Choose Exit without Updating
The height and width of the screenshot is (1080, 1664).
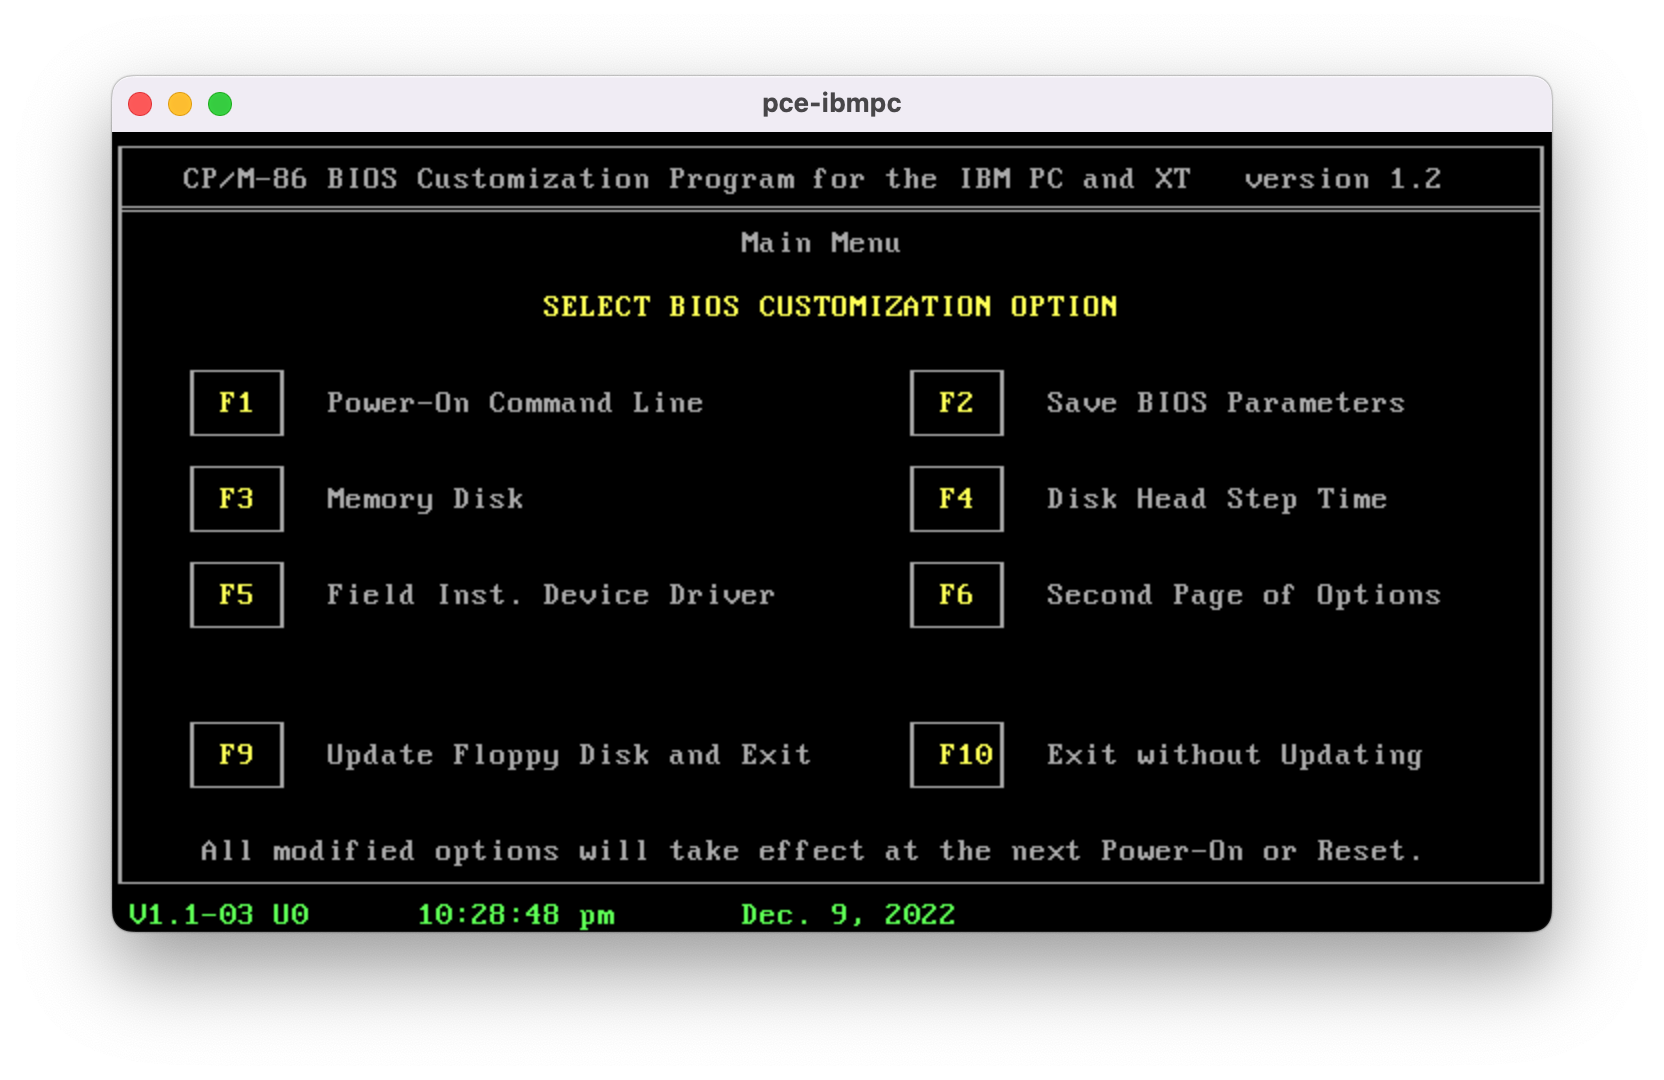coord(1235,756)
